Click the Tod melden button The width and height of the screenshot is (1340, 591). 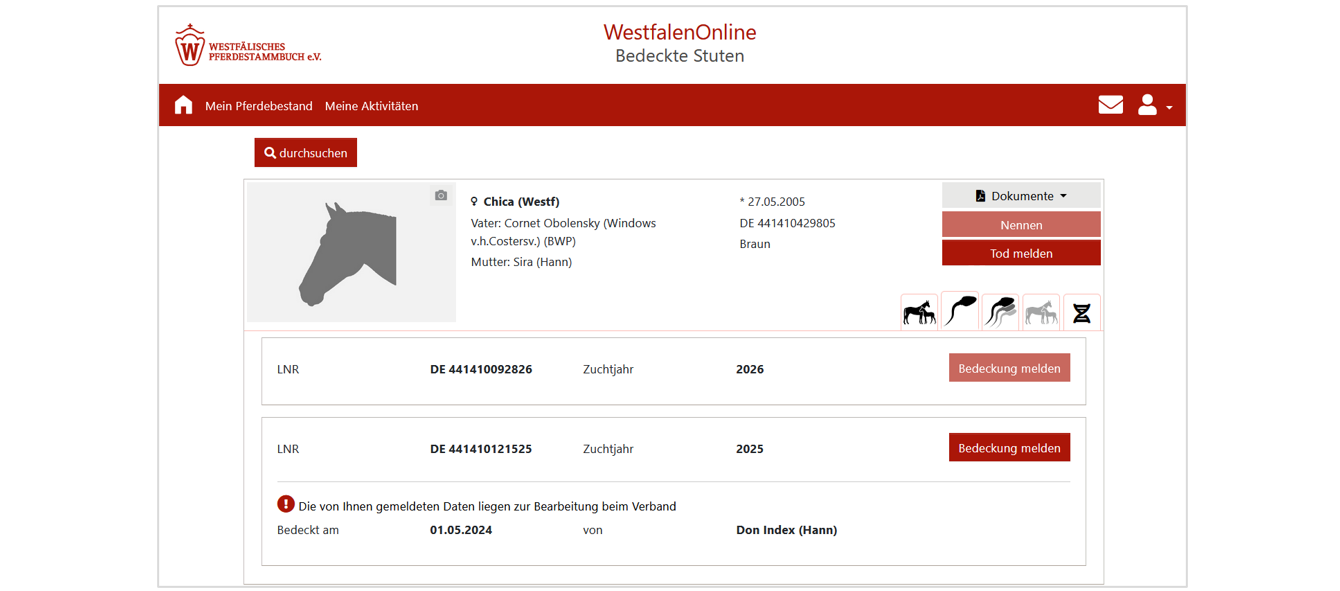pyautogui.click(x=1021, y=253)
